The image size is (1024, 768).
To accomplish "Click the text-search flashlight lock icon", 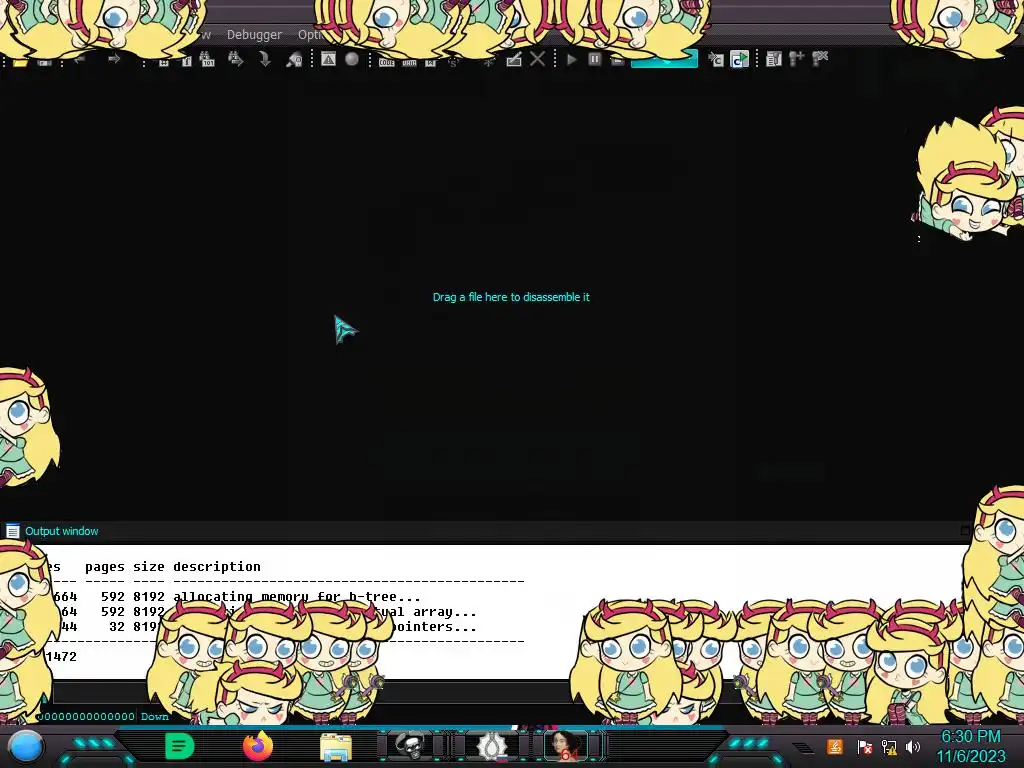I will pyautogui.click(x=294, y=59).
